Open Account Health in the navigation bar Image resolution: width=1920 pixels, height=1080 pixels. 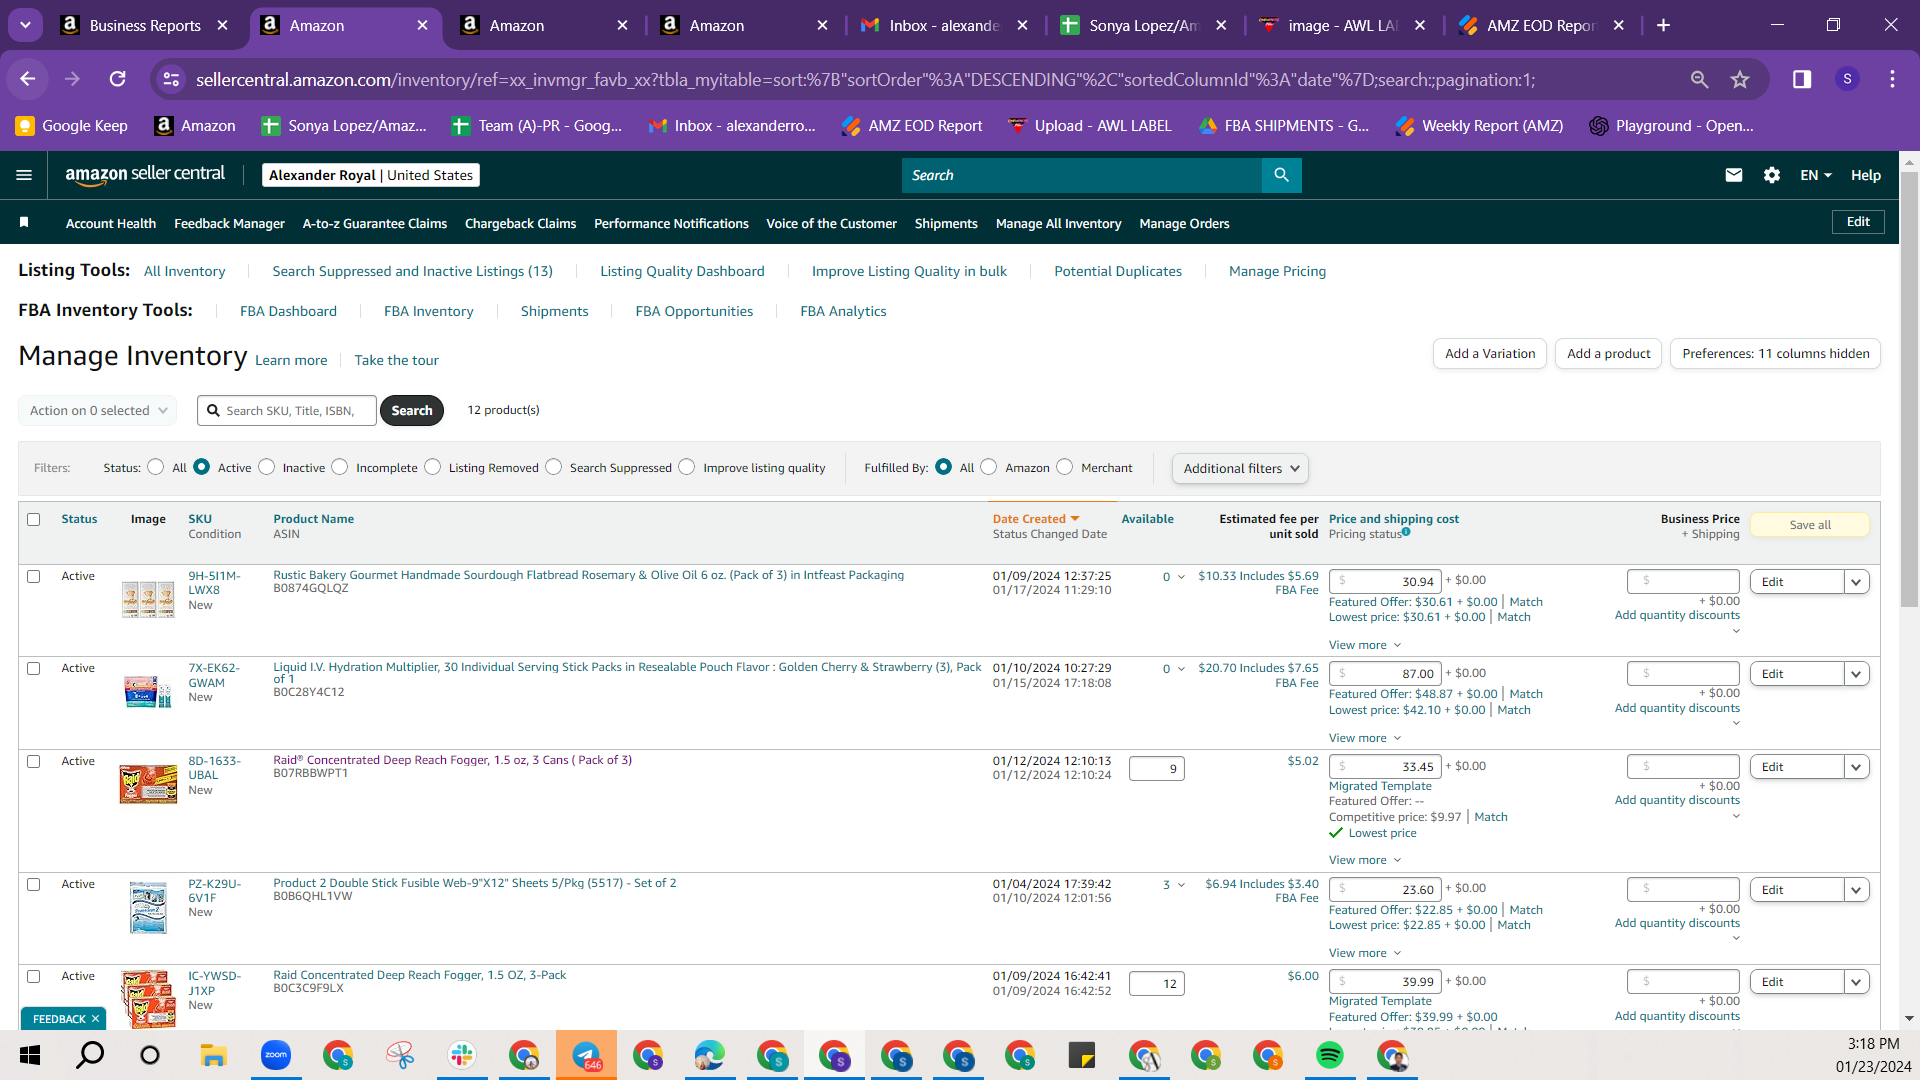click(111, 223)
